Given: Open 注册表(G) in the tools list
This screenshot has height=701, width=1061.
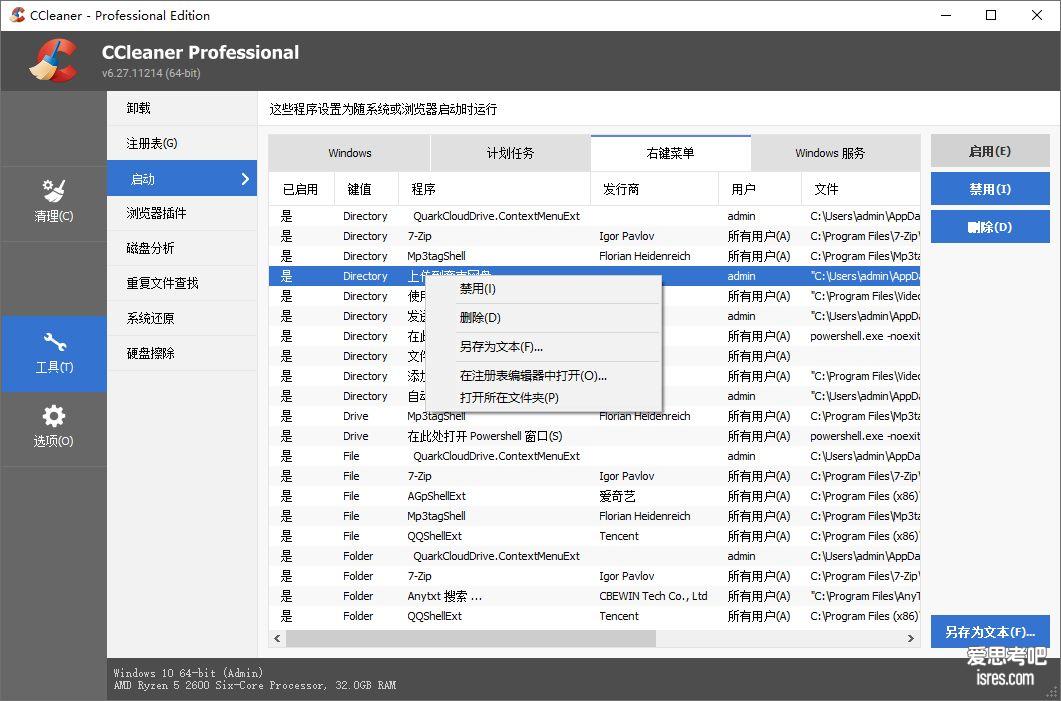Looking at the screenshot, I should [182, 143].
